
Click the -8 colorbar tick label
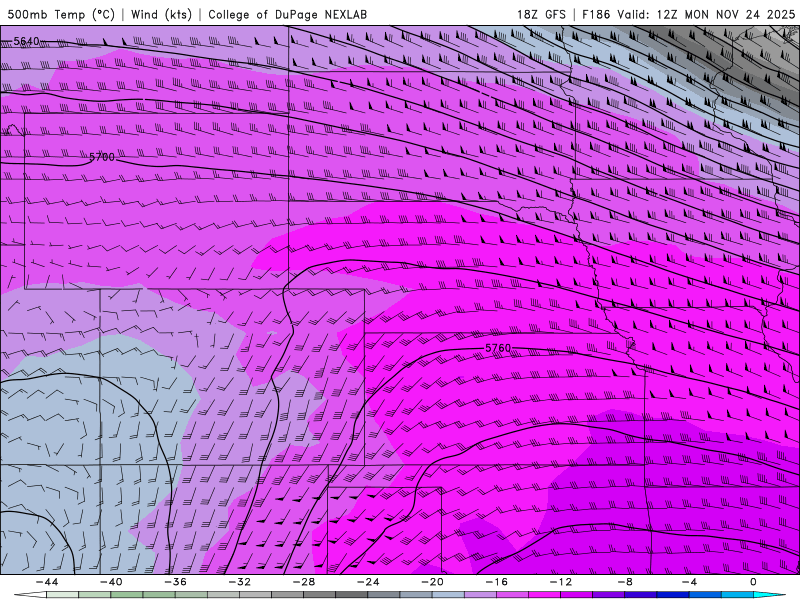tap(626, 582)
